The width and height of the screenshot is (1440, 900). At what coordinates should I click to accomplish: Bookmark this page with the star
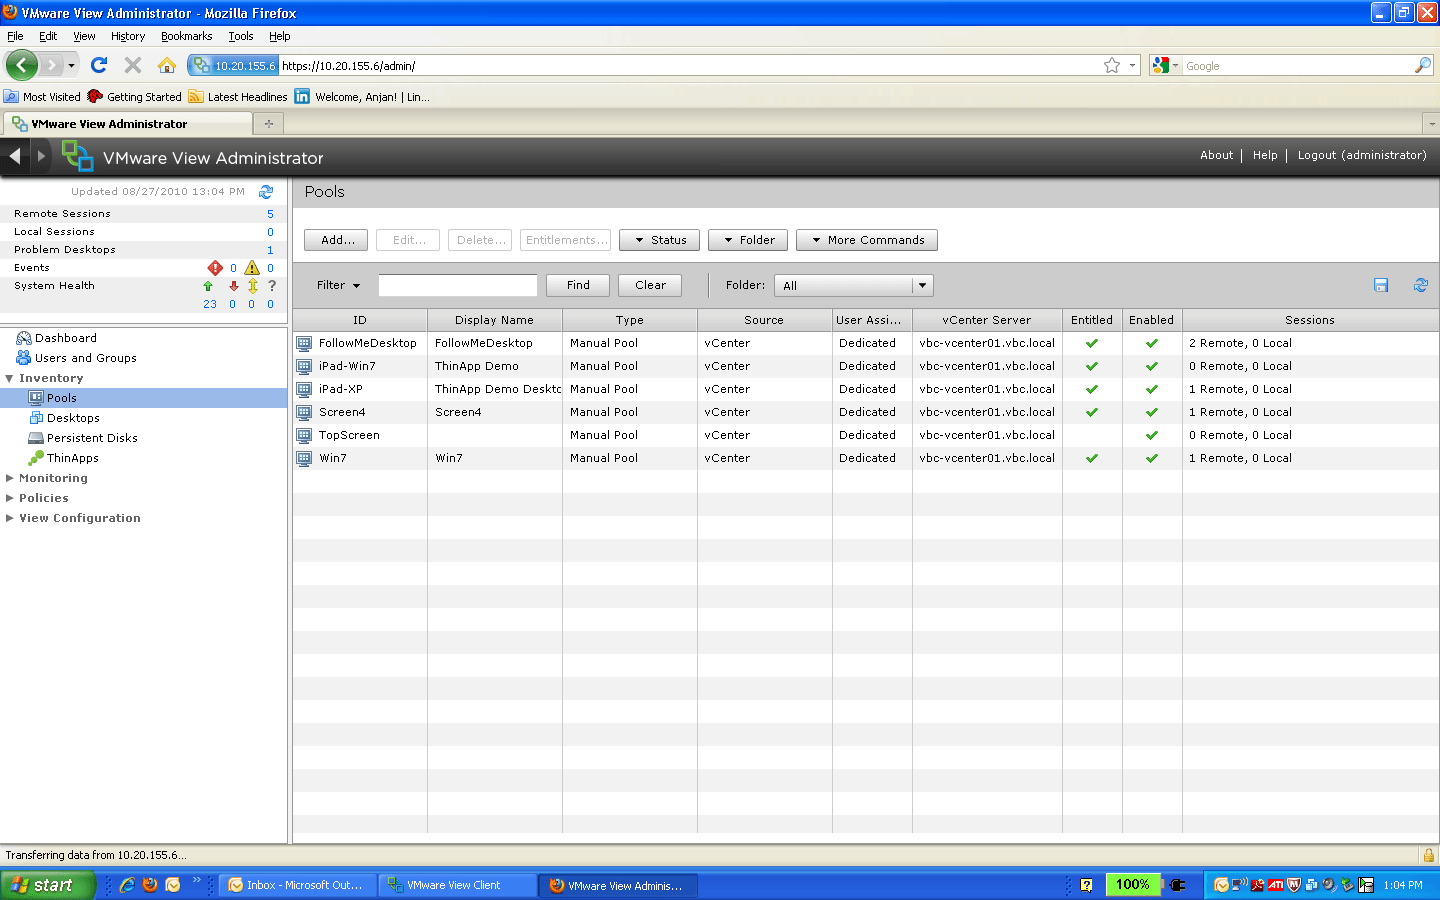[1112, 65]
